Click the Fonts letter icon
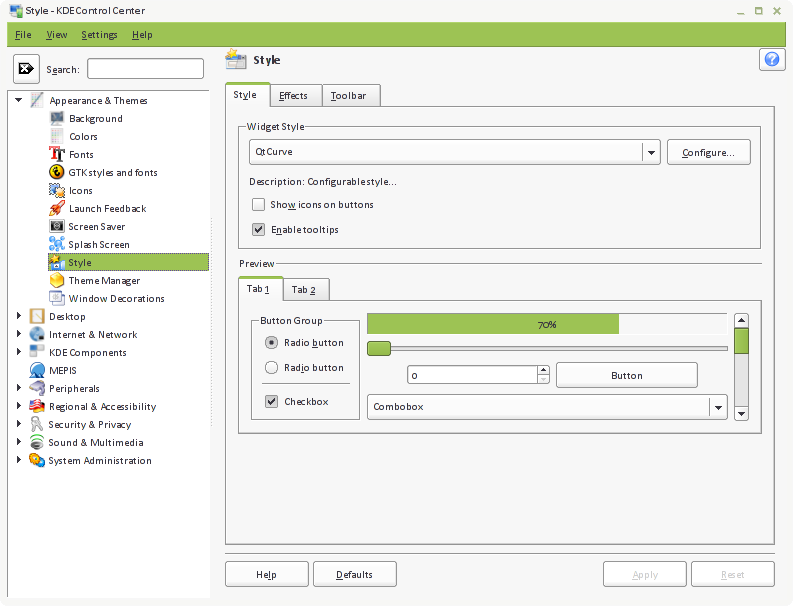 (x=57, y=154)
